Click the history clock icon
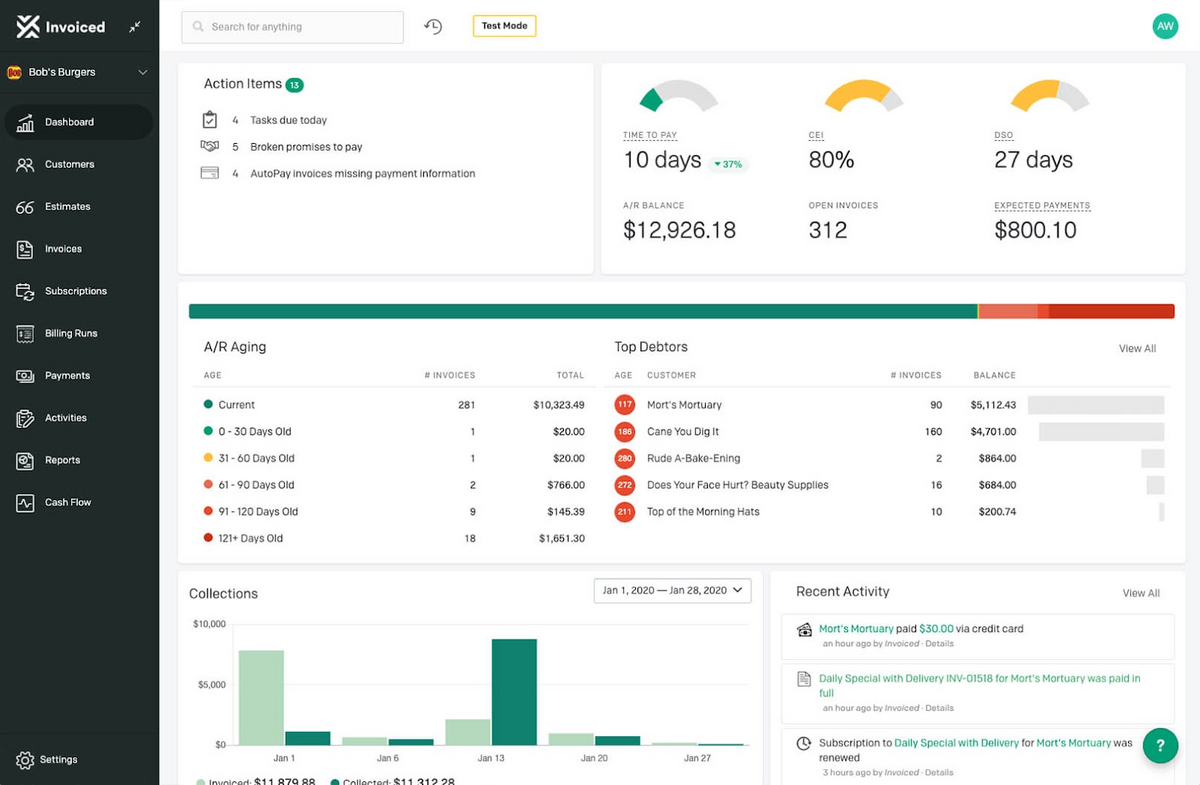Viewport: 1200px width, 785px height. point(433,27)
